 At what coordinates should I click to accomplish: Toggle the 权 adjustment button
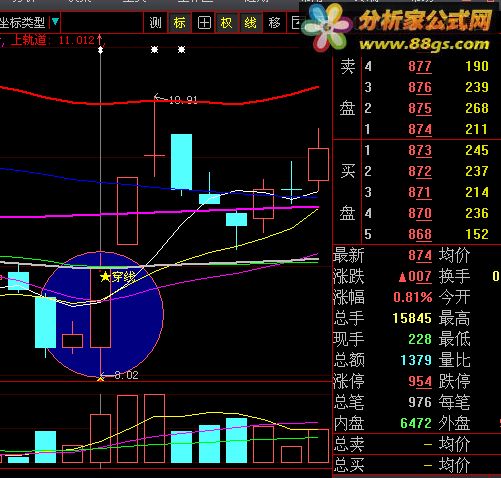[x=227, y=23]
